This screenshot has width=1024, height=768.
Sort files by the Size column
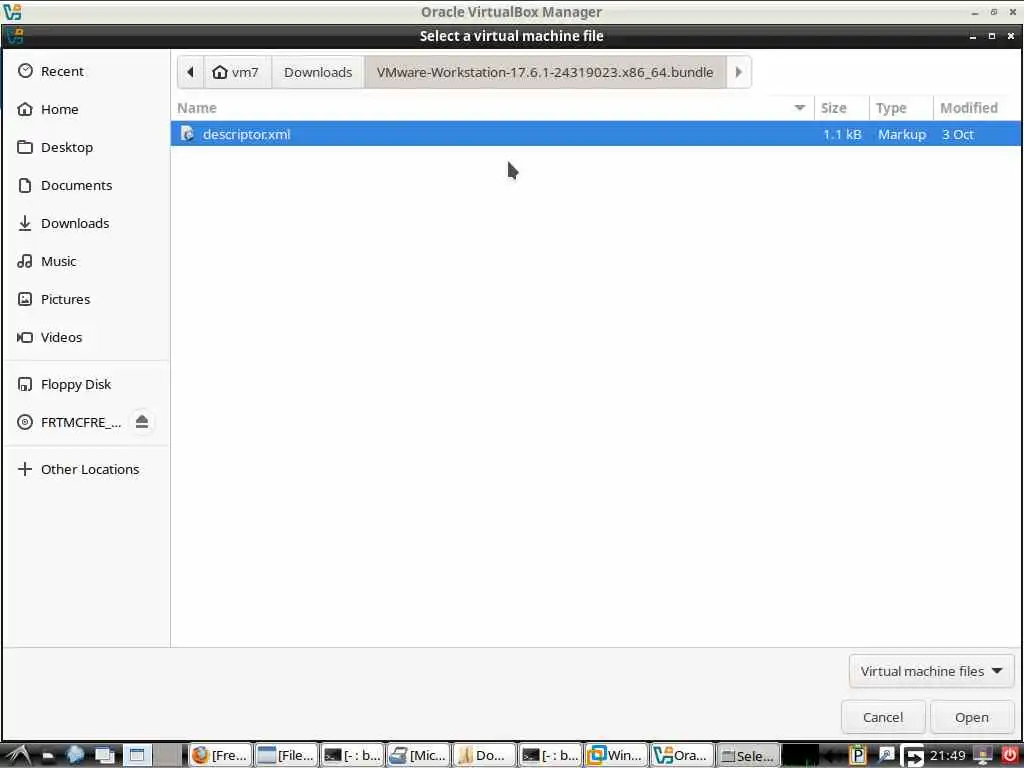pyautogui.click(x=841, y=108)
